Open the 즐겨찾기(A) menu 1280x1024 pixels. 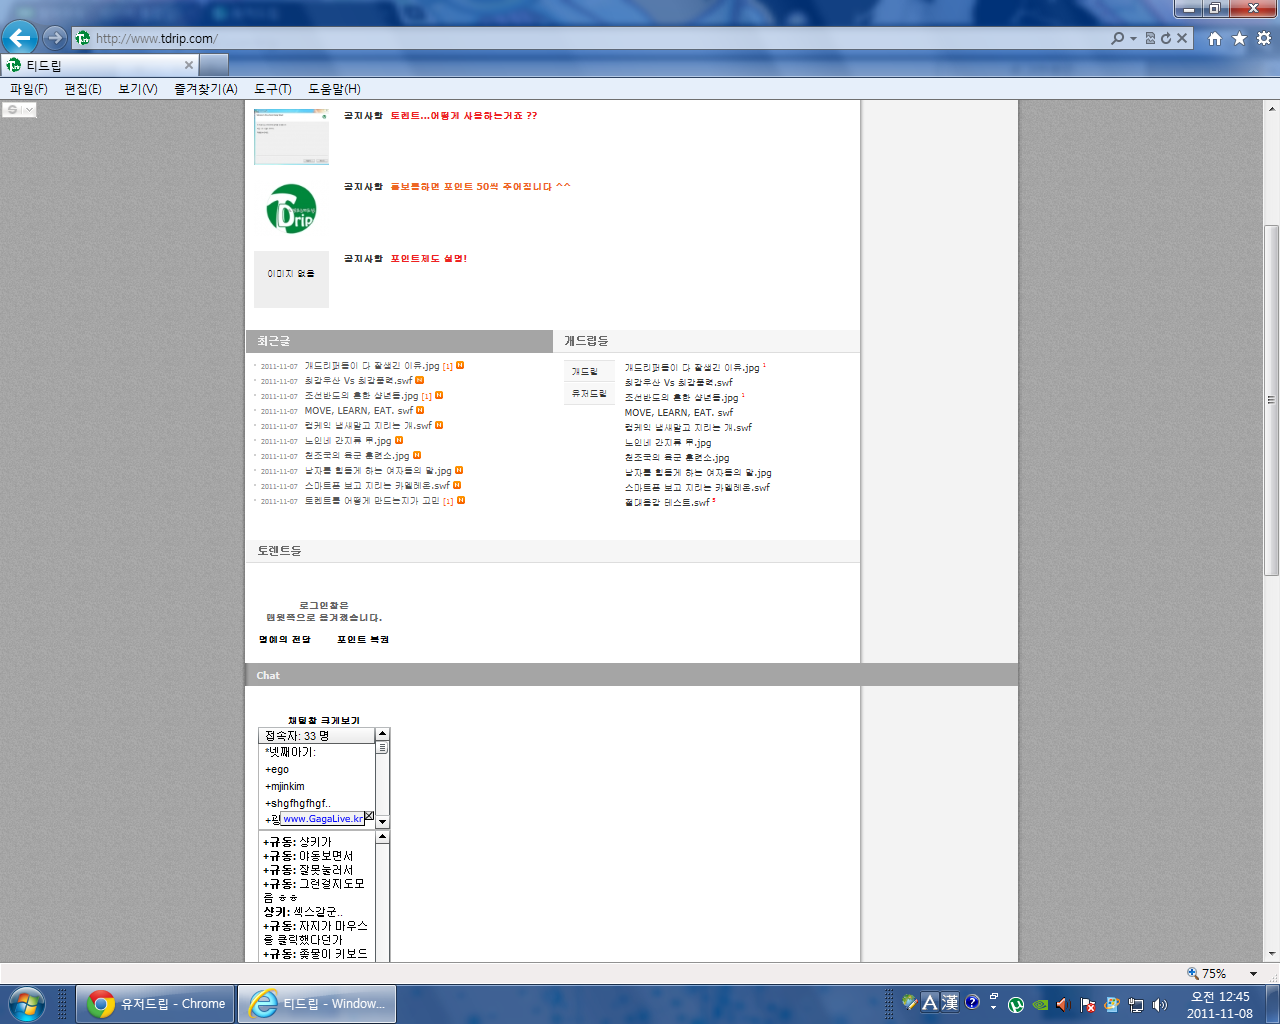(x=206, y=89)
